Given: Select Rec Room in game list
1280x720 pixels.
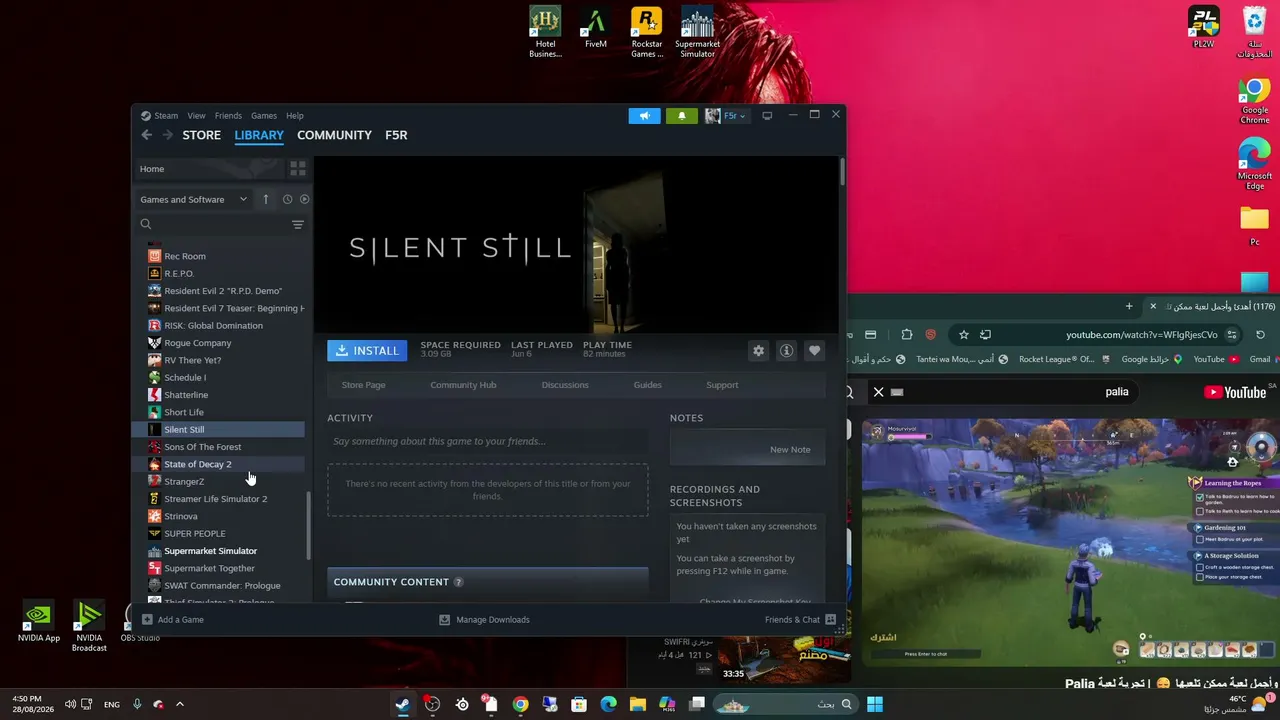Looking at the screenshot, I should pyautogui.click(x=225, y=256).
